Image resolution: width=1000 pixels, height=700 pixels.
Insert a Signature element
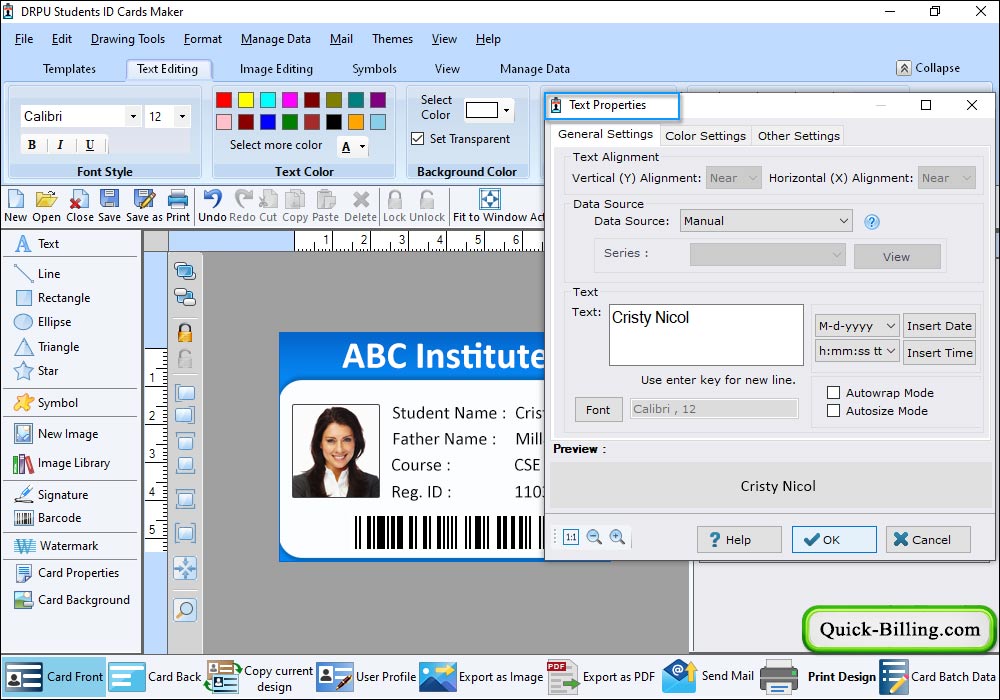coord(51,495)
